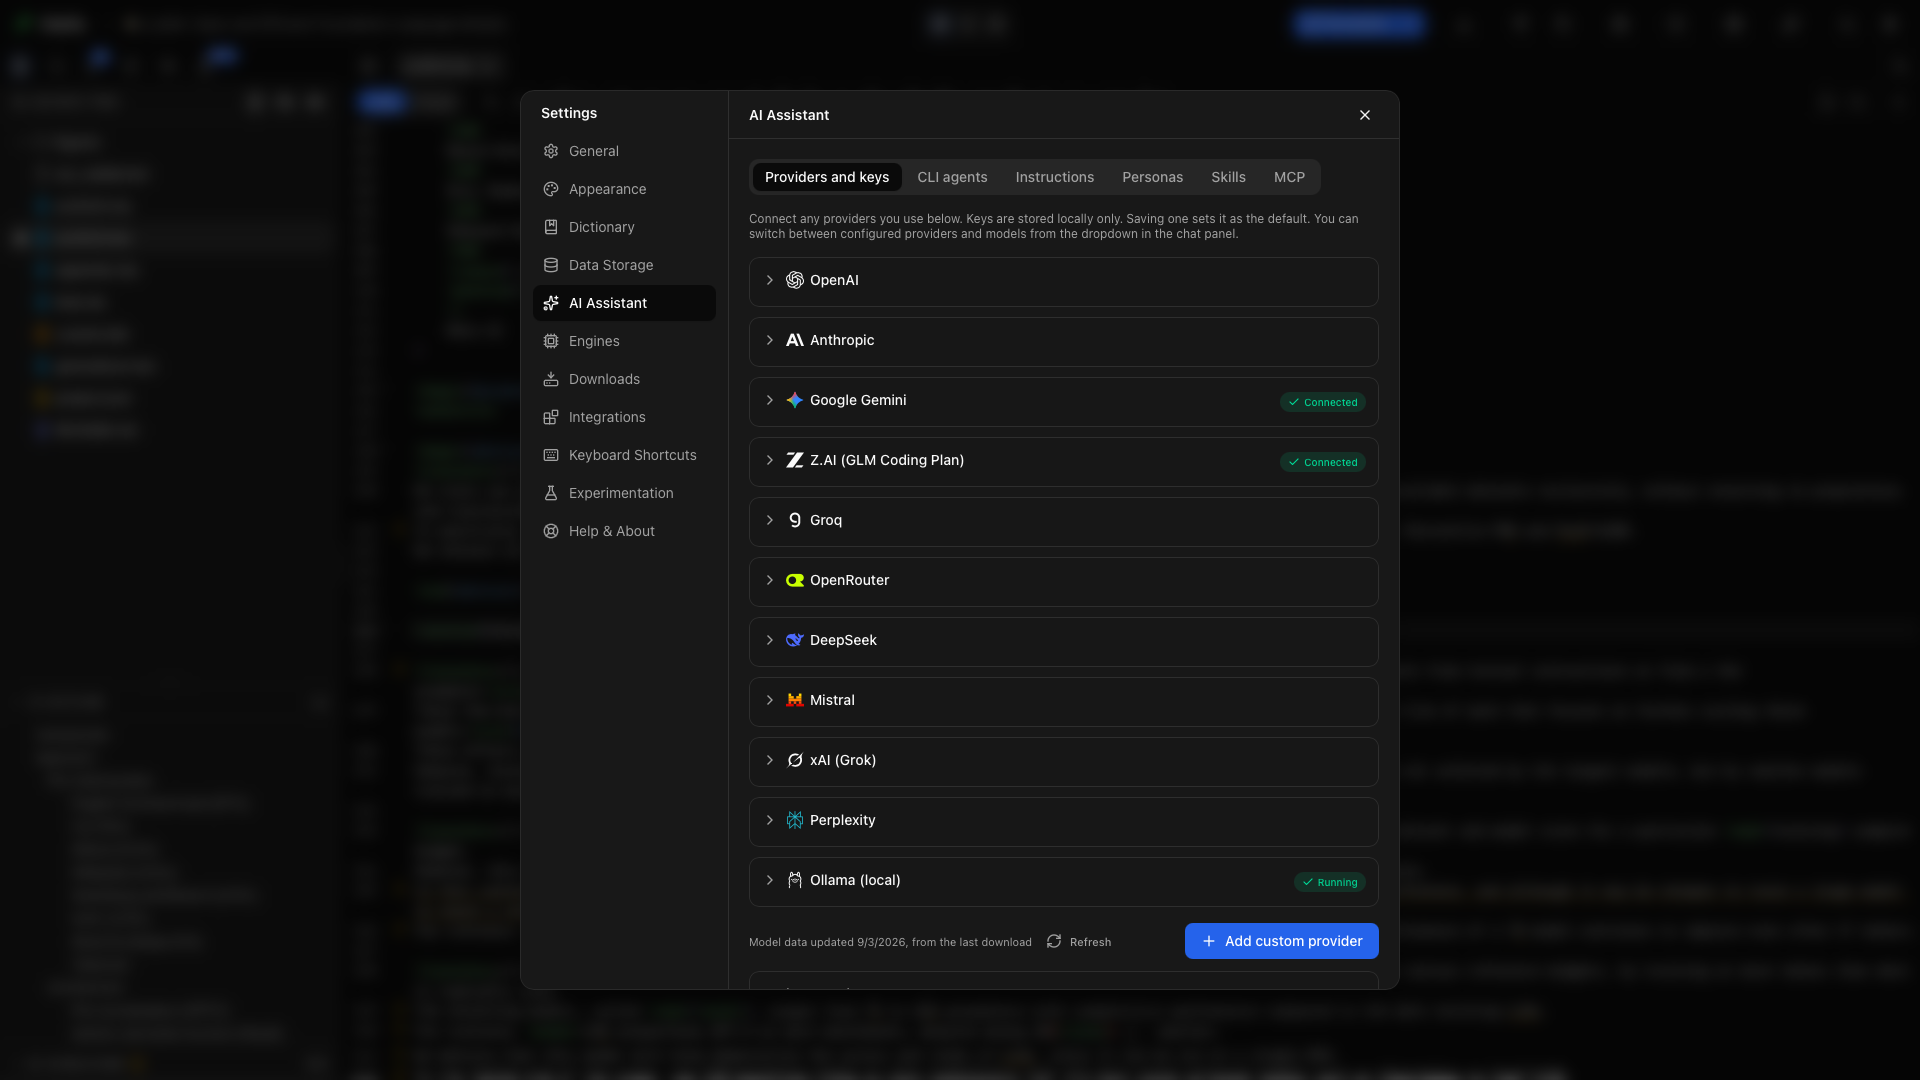1920x1080 pixels.
Task: Click the Help & About lifebuoy icon
Action: [551, 531]
